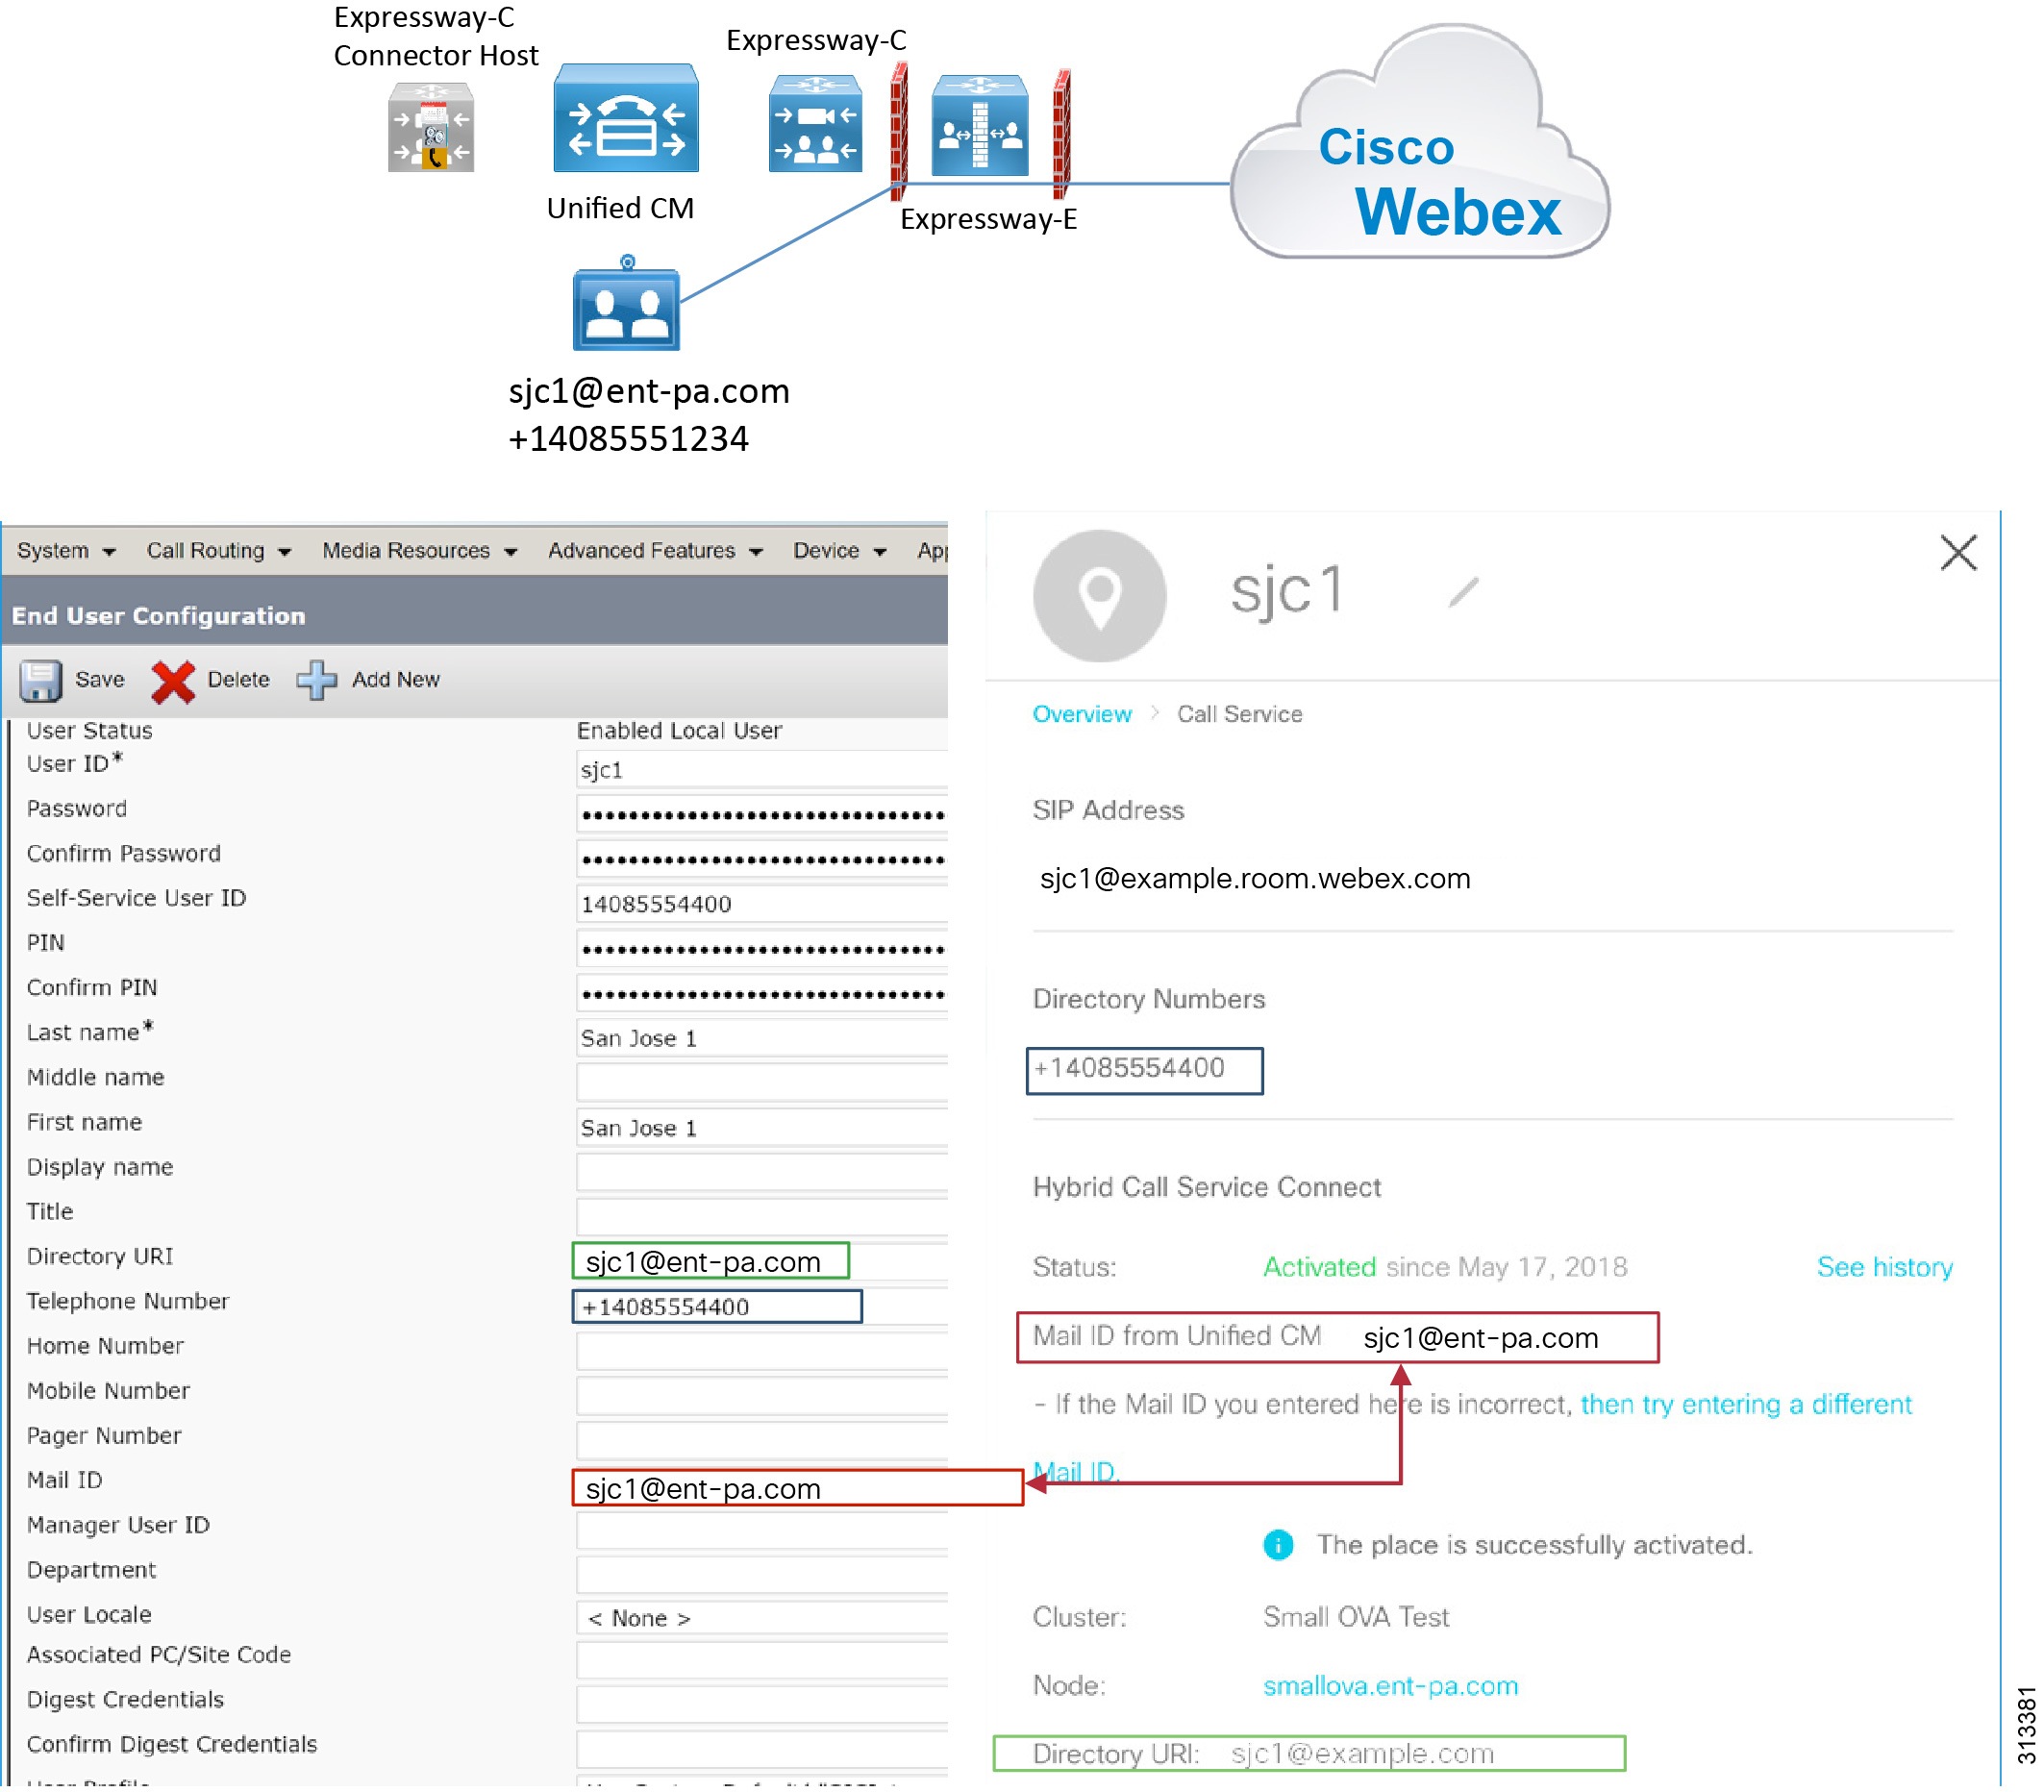Click the sjc1 room device icon
Screen dimensions: 2044x1792
tap(627, 305)
